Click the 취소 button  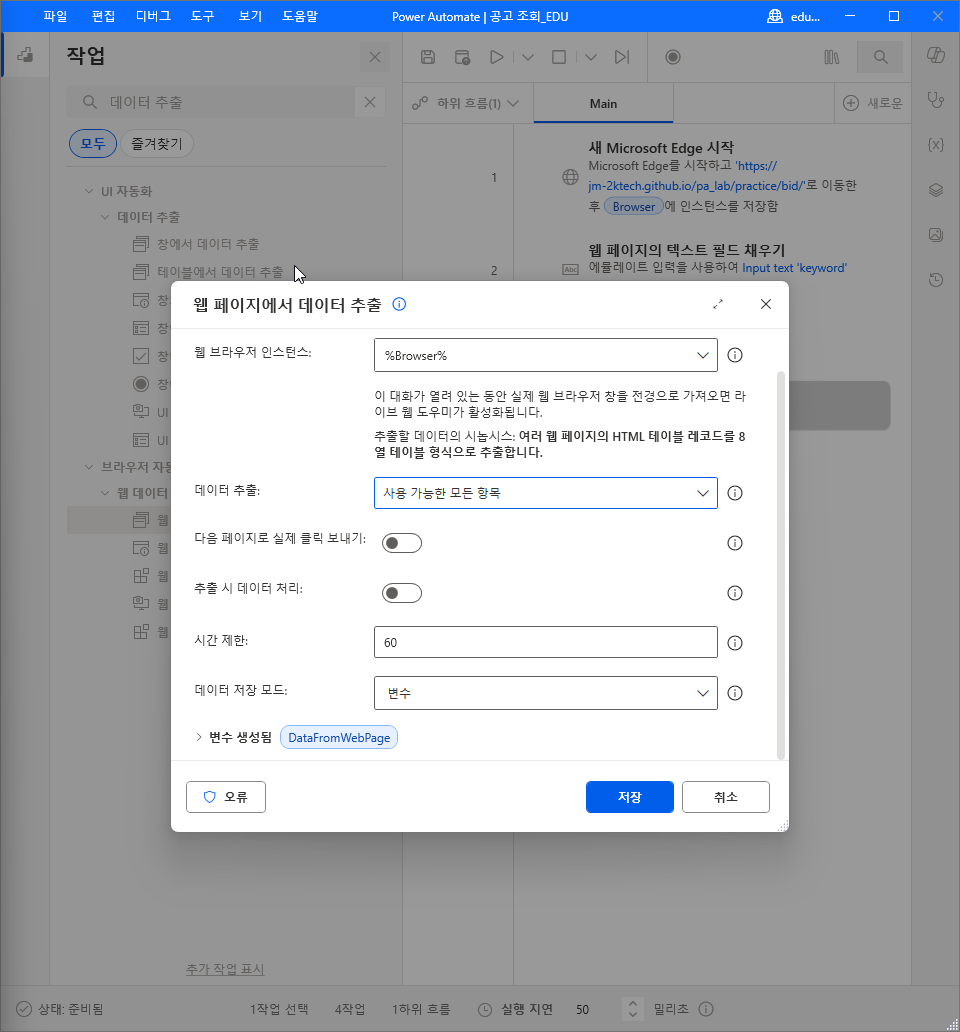726,797
